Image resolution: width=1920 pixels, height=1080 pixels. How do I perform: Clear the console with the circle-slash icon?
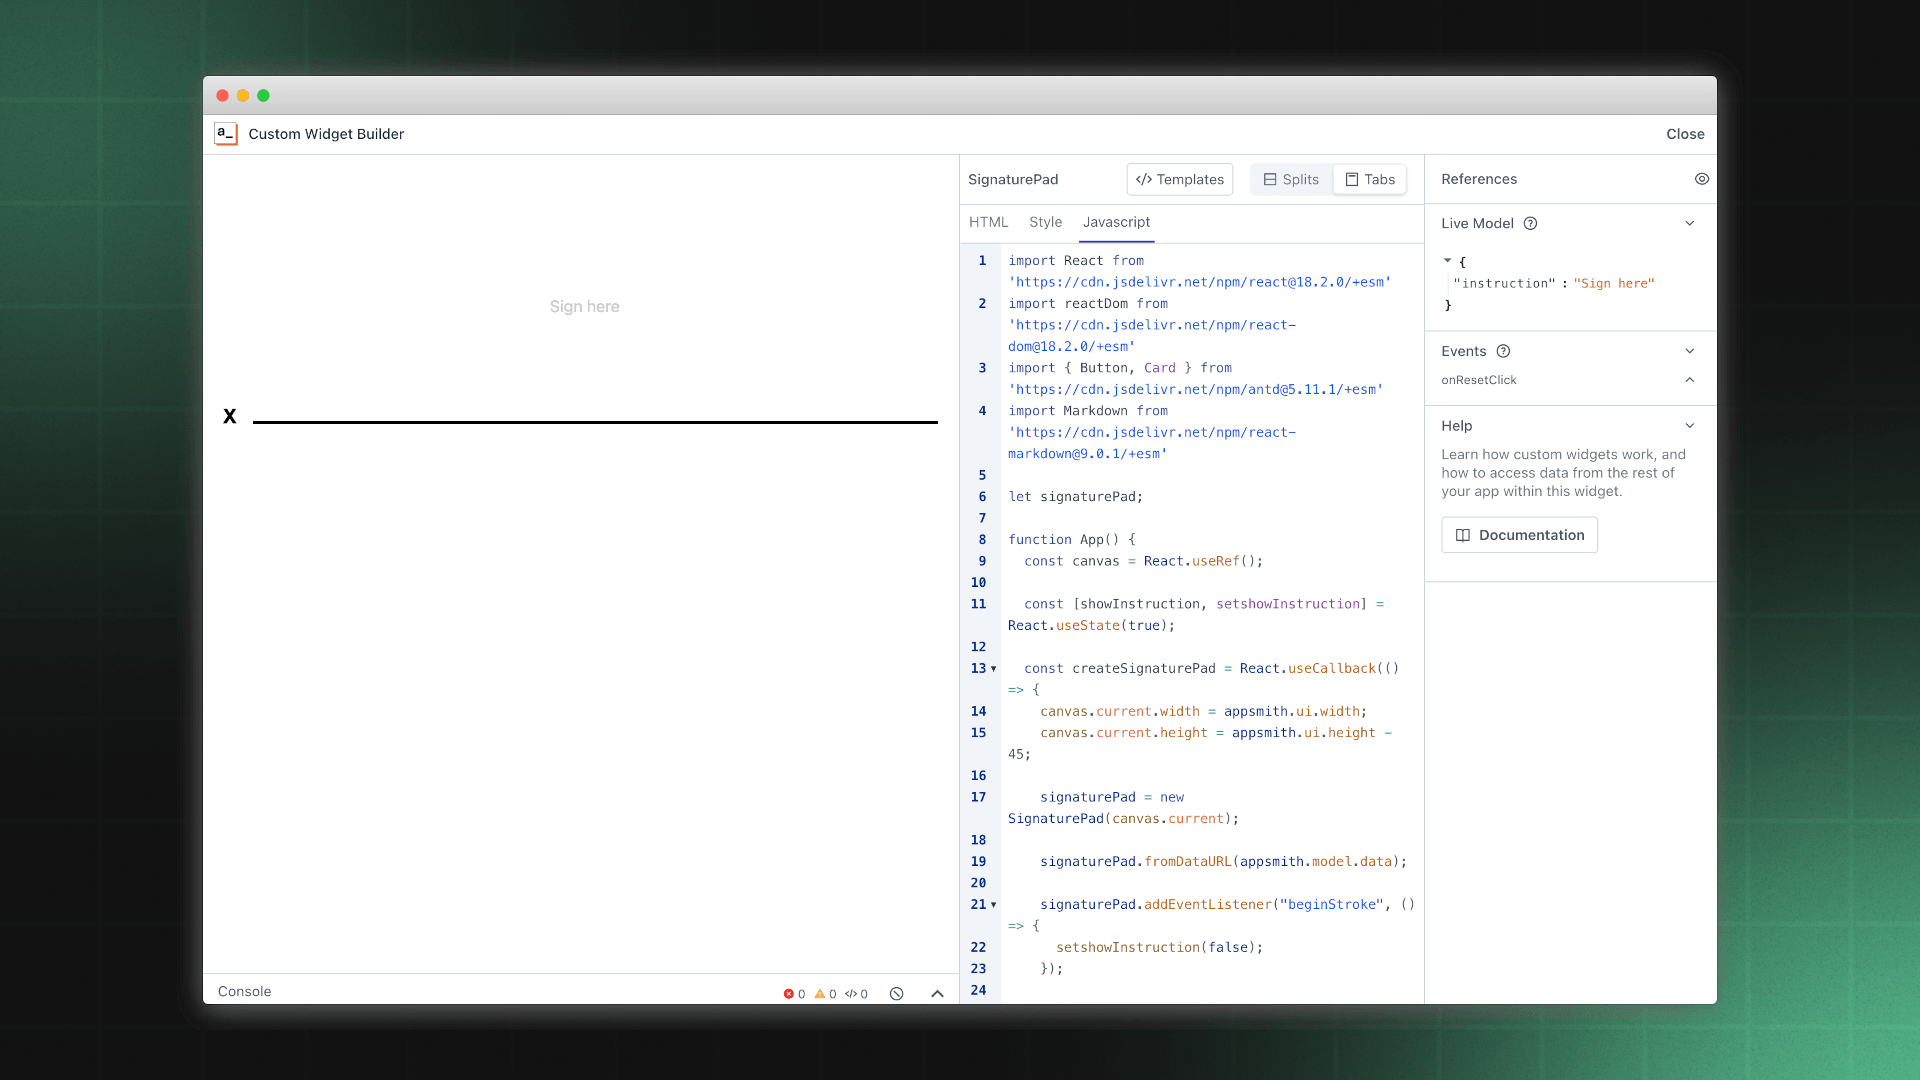897,994
